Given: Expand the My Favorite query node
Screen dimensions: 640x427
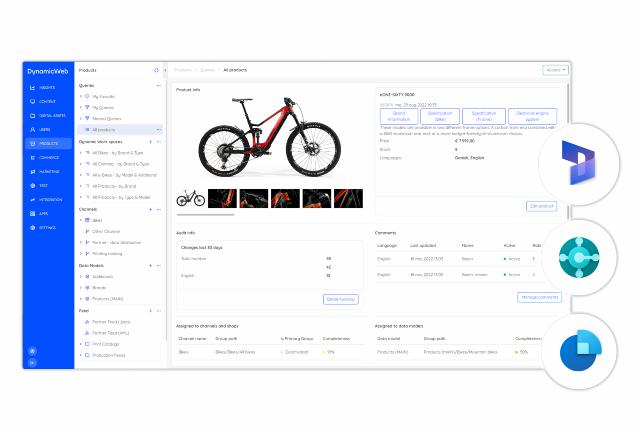Looking at the screenshot, I should [x=81, y=96].
